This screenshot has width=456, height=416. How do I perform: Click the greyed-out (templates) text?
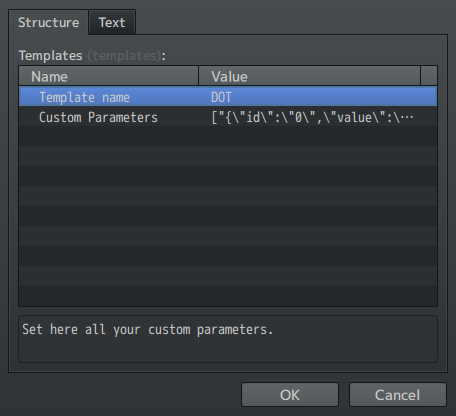(125, 55)
